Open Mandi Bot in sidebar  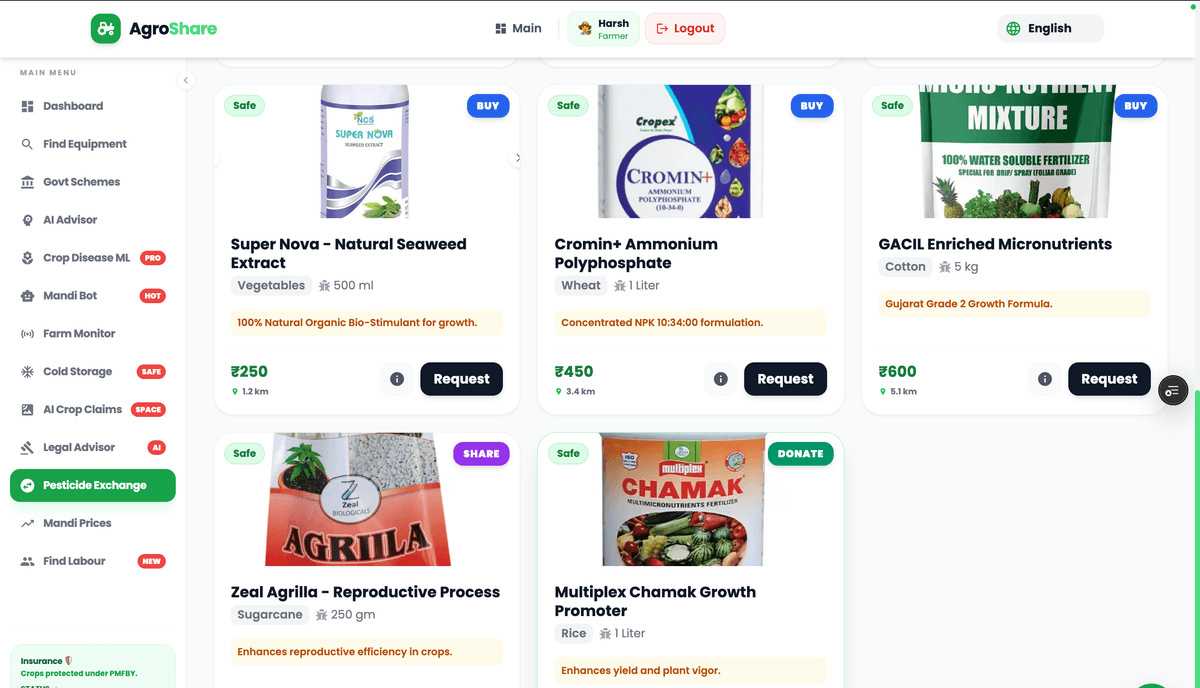click(x=70, y=296)
